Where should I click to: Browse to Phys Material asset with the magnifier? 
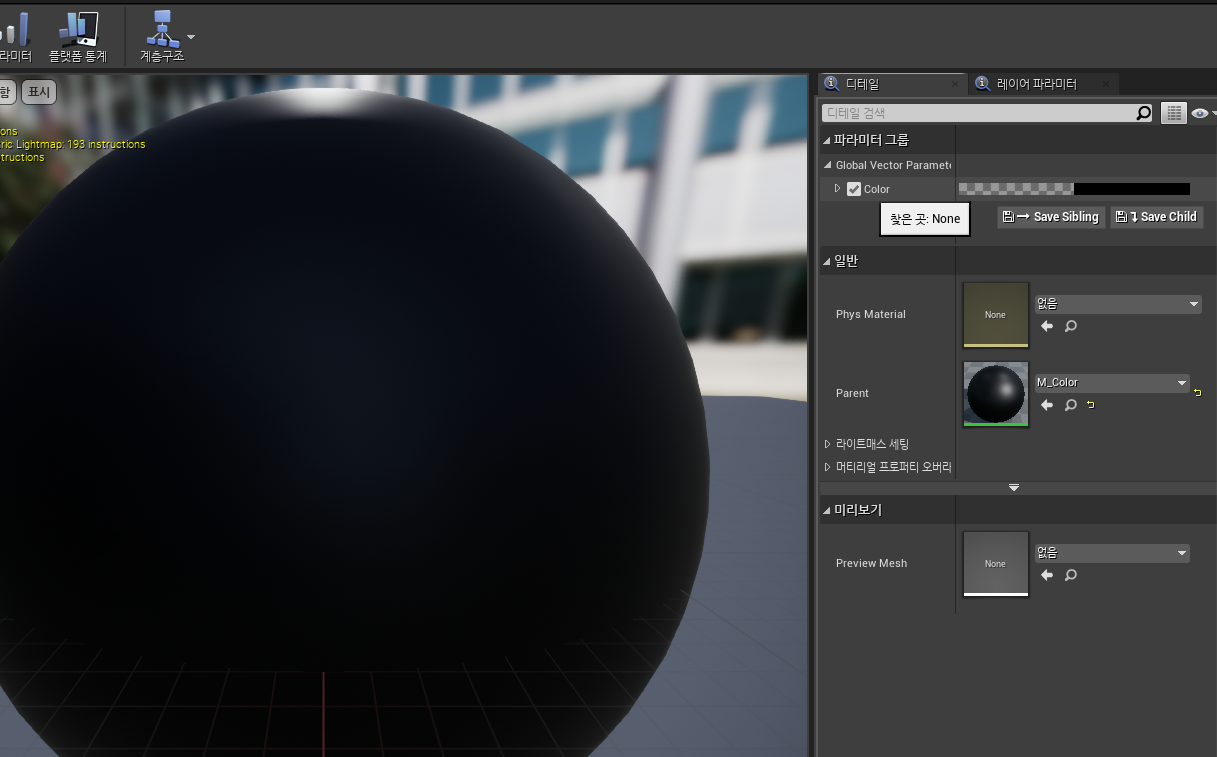[1070, 326]
